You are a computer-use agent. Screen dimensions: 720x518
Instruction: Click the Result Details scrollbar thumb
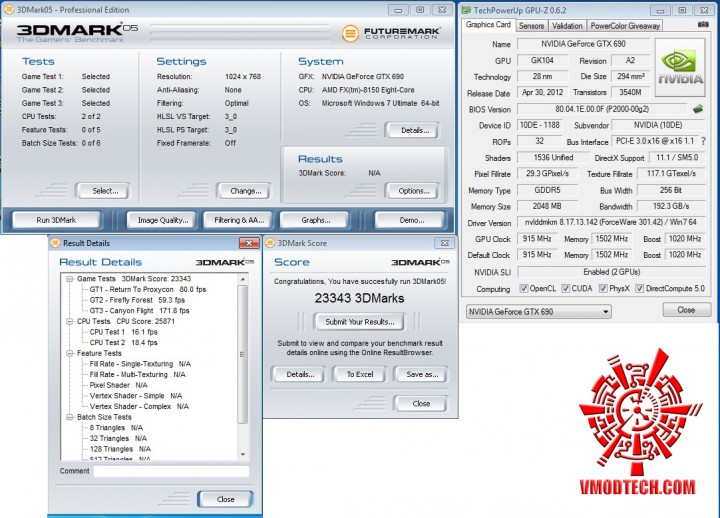coord(243,354)
